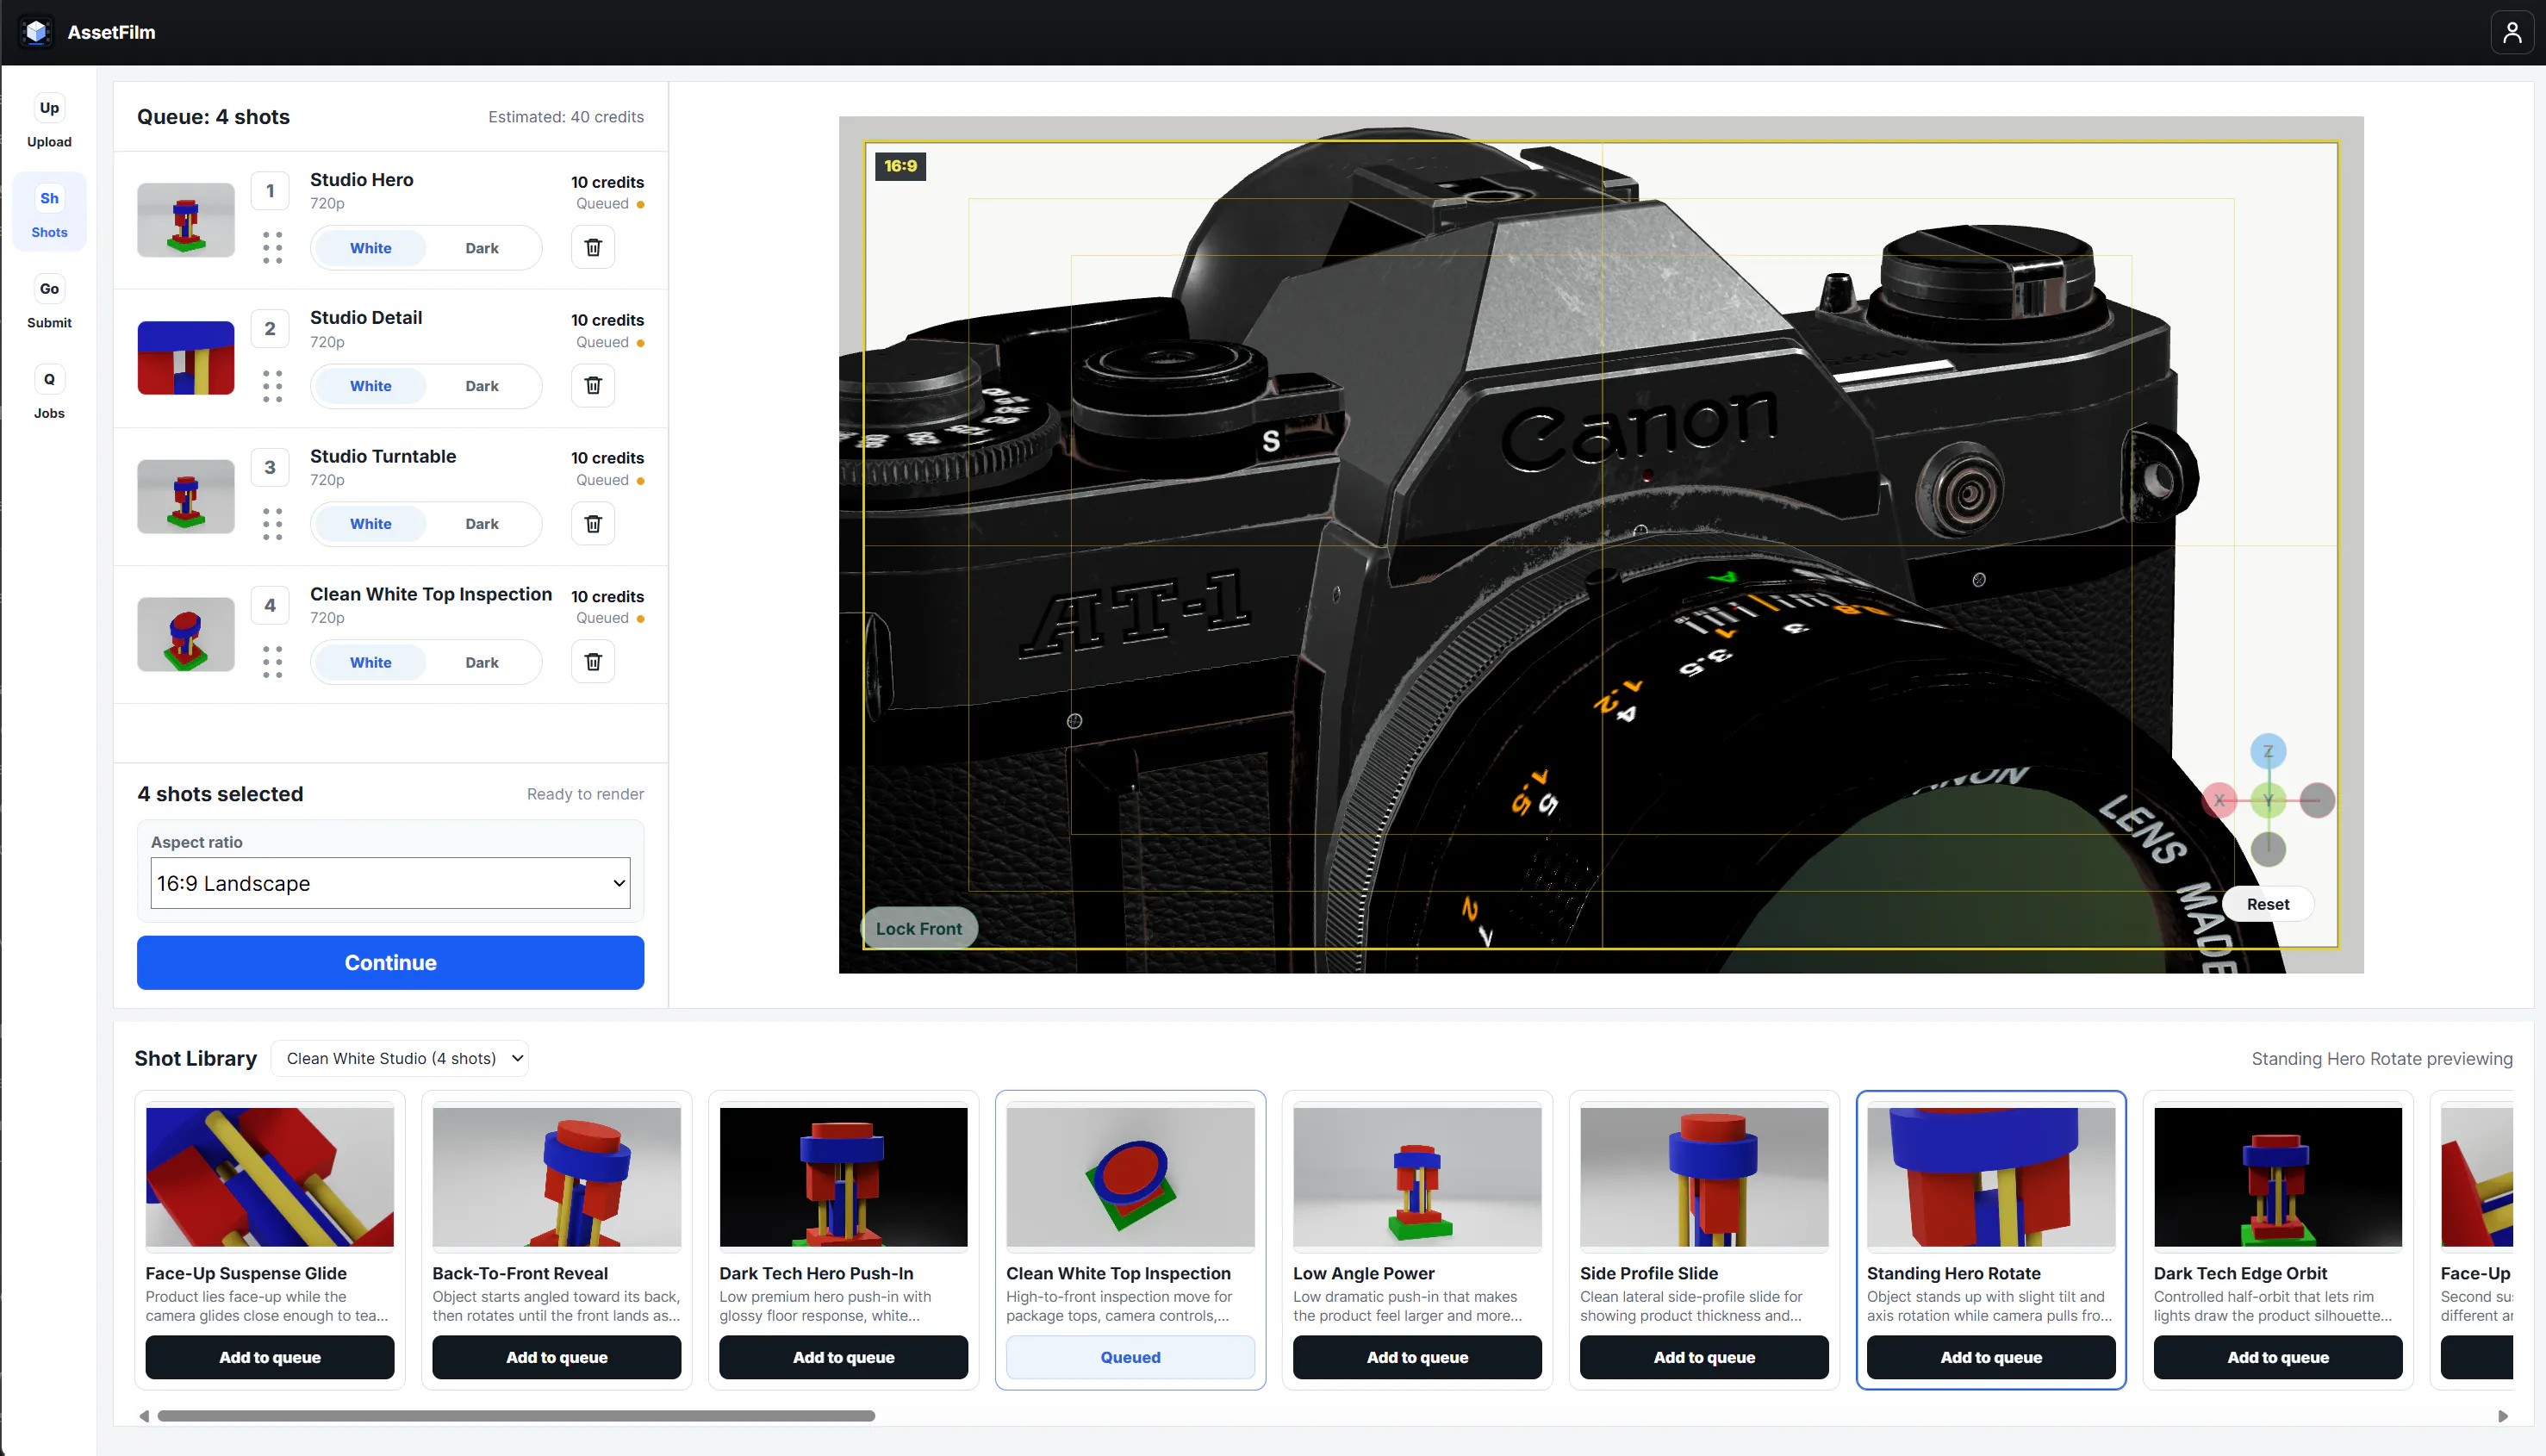Click Queued button on Clean White Top Inspection card
The image size is (2546, 1456).
1130,1357
